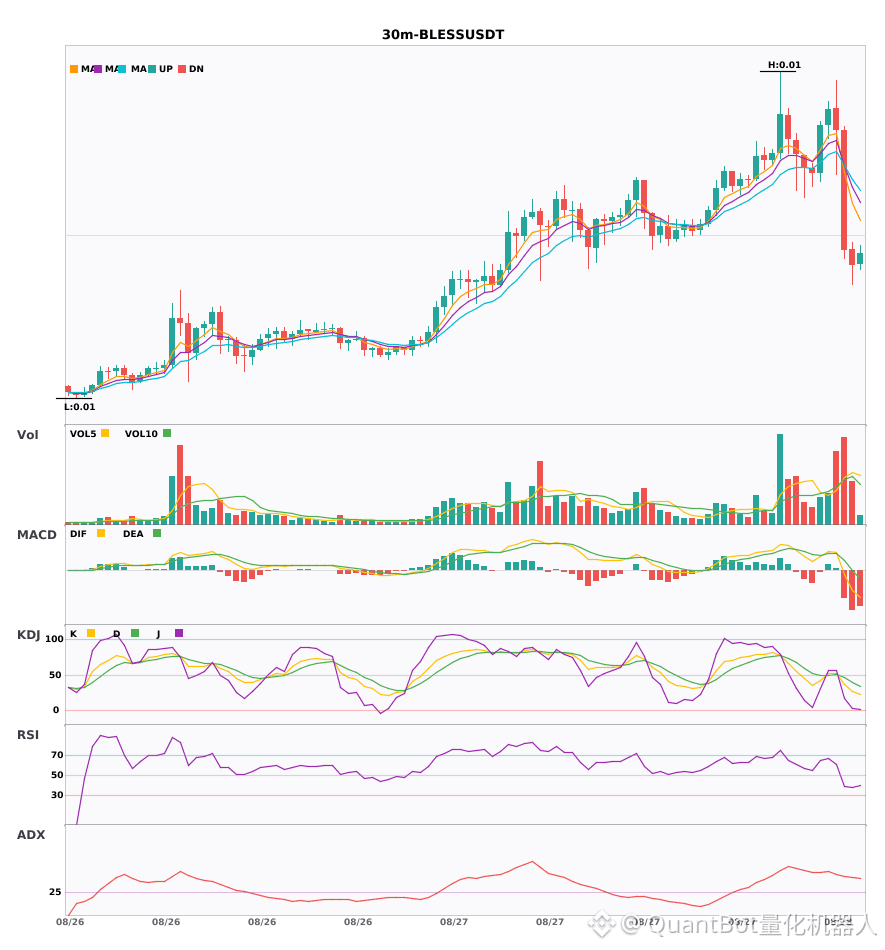Click the candle wick under H:0.01
885x950 pixels.
(x=780, y=93)
